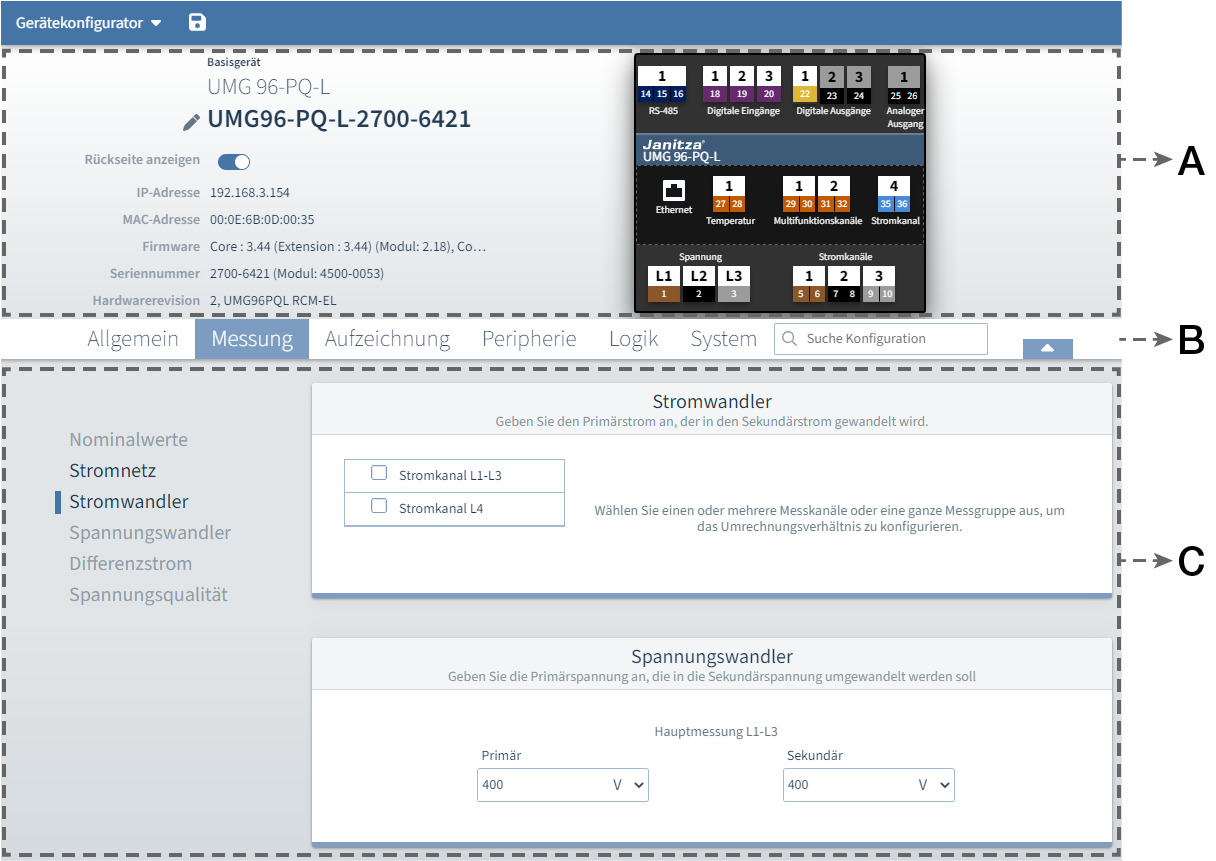This screenshot has width=1216, height=861.
Task: Click the save icon in the toolbar
Action: coord(197,22)
